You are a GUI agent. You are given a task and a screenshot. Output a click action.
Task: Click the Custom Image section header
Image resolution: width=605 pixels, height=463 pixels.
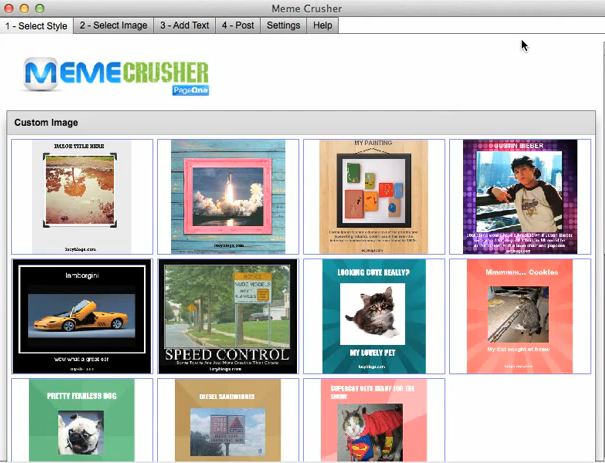pos(301,123)
